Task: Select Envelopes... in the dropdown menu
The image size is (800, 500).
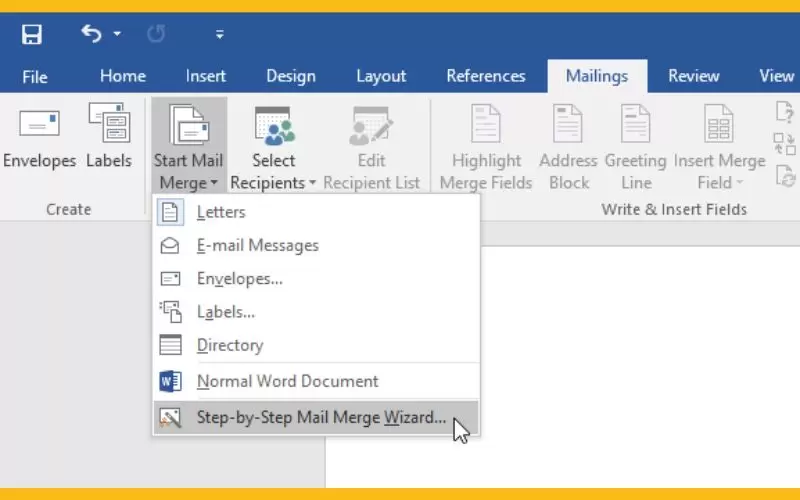Action: point(316,279)
